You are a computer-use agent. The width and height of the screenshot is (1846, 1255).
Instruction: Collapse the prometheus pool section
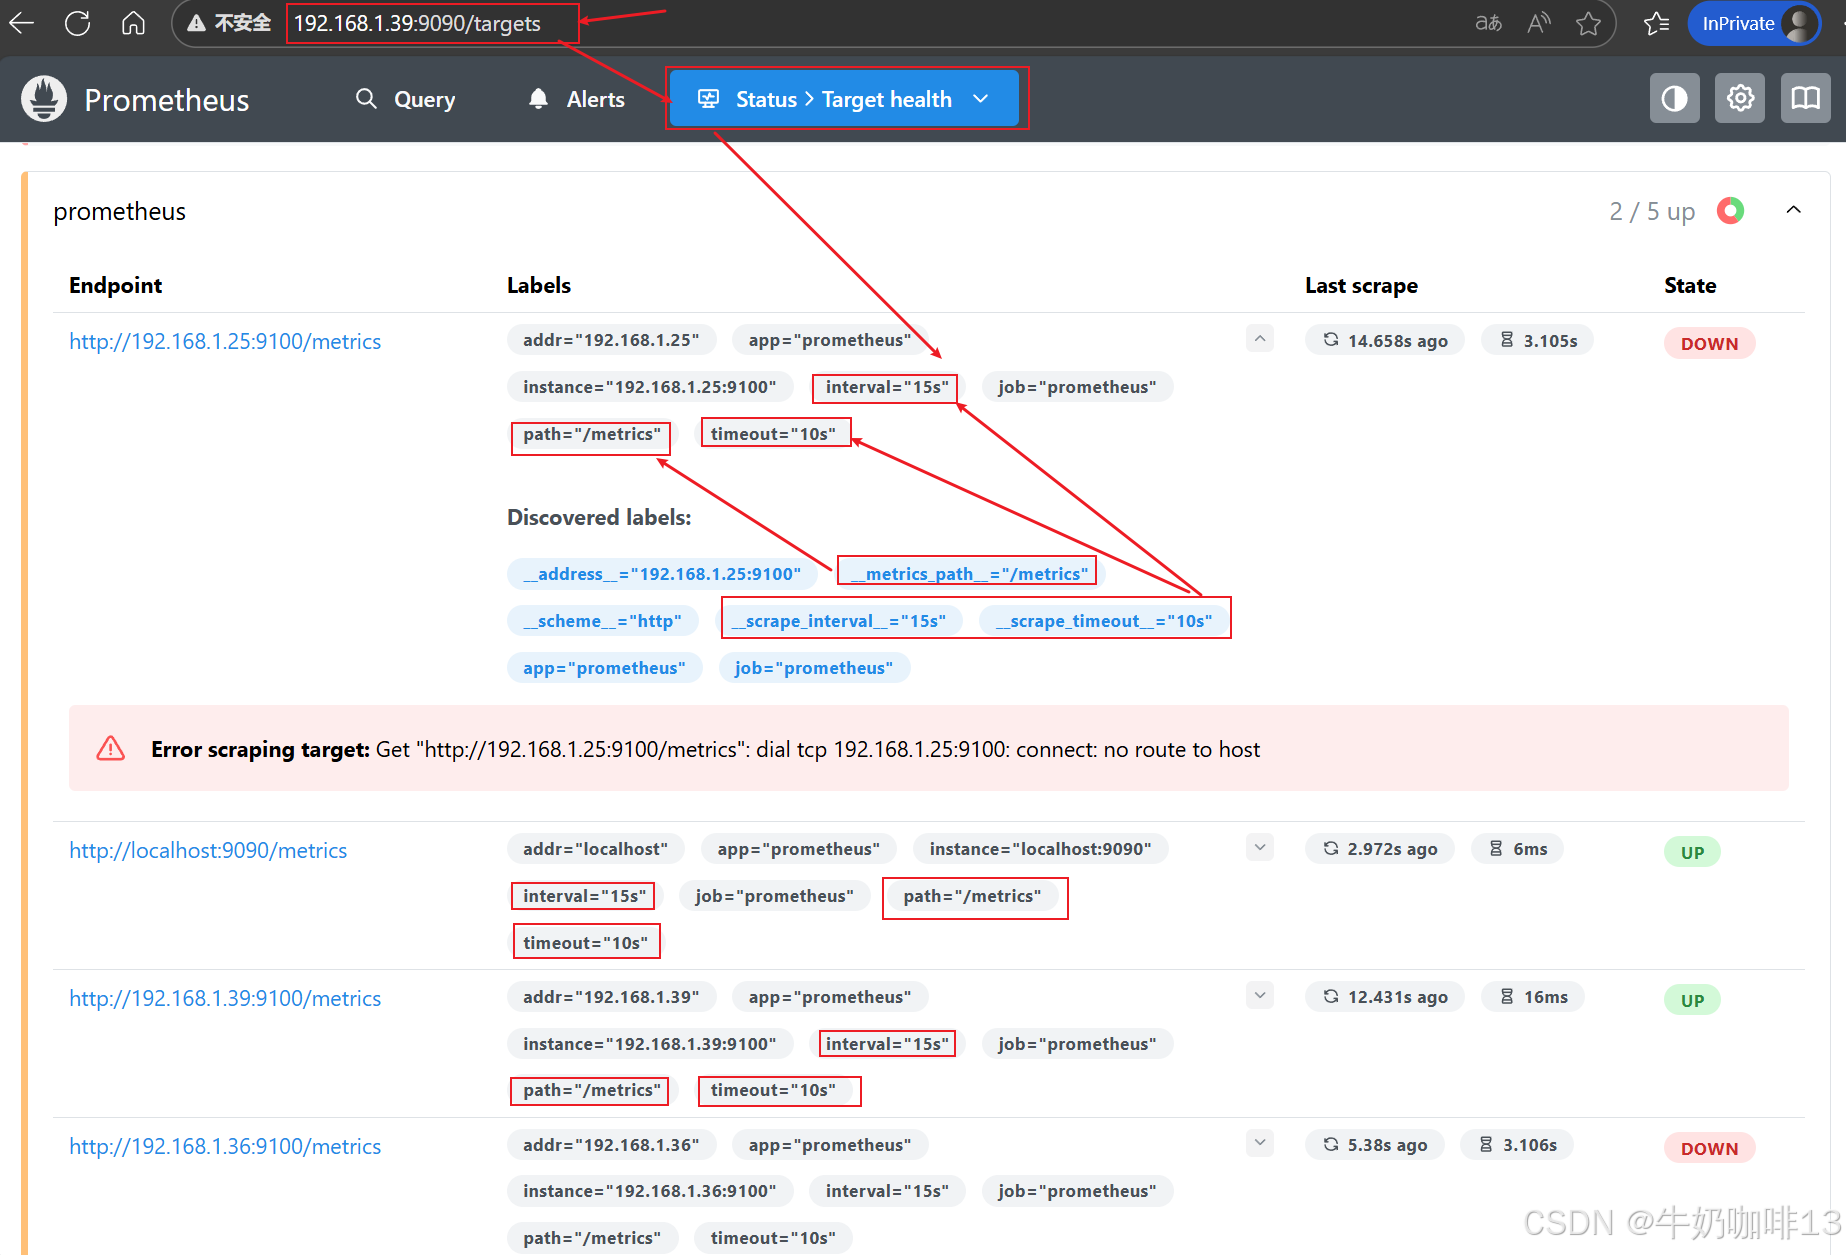point(1793,210)
